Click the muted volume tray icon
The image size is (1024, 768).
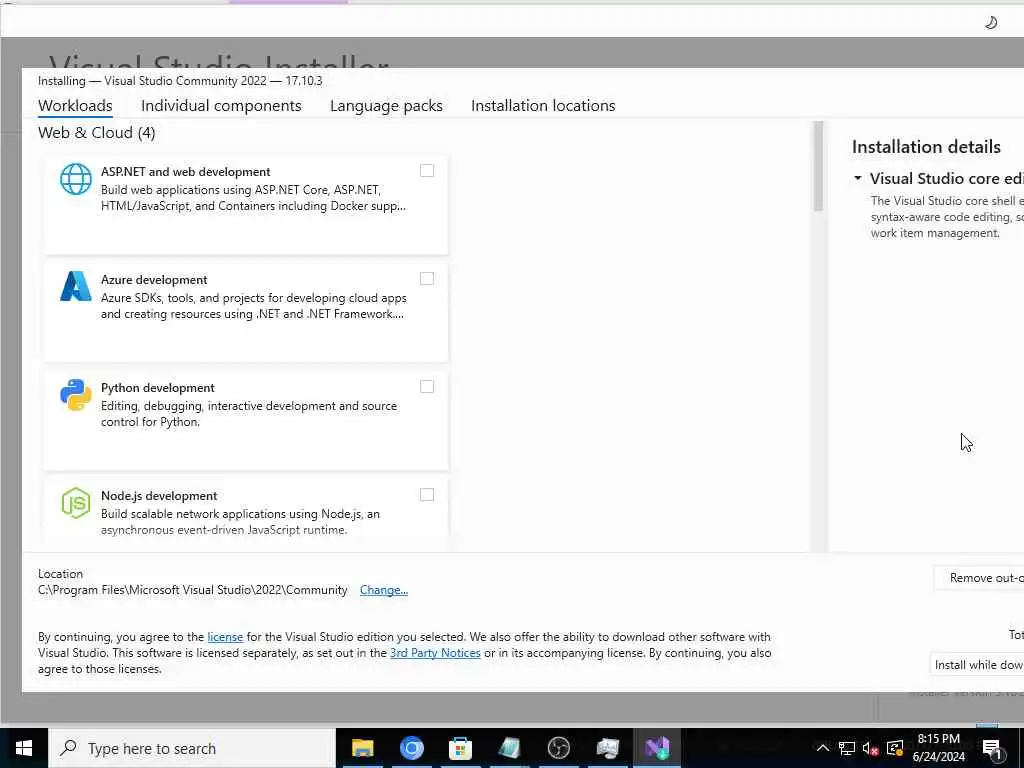pos(871,748)
